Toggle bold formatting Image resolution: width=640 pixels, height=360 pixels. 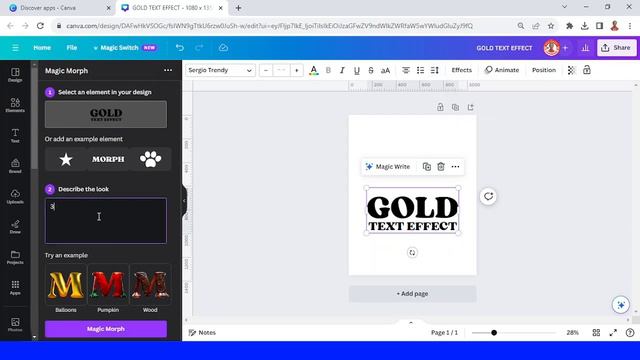(x=328, y=70)
